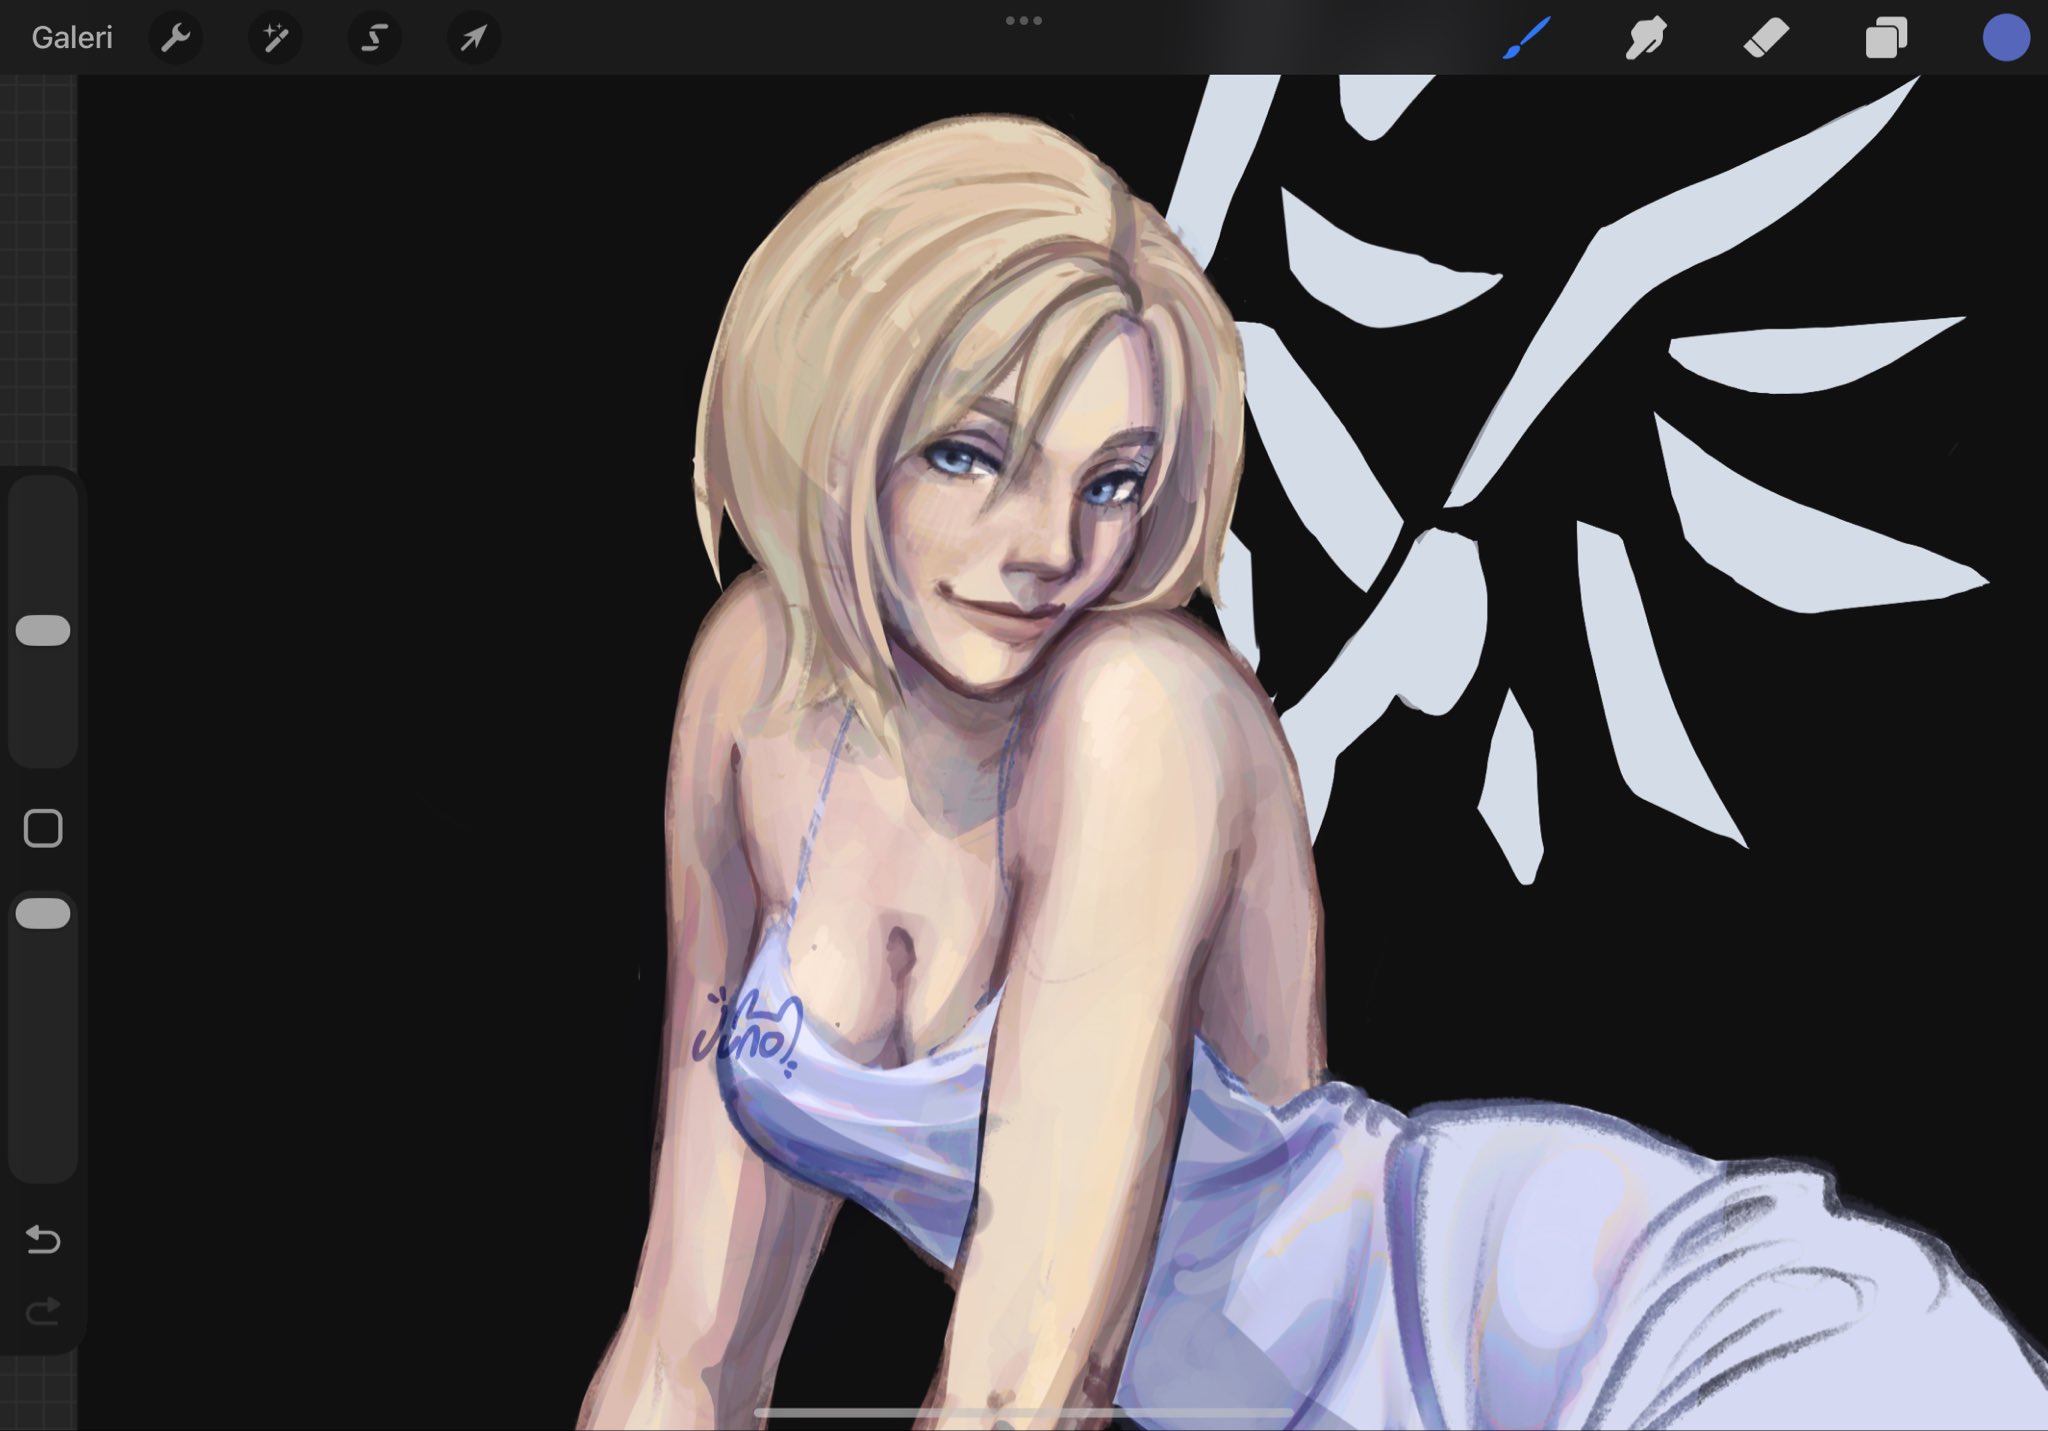The image size is (2048, 1431).
Task: Redo the last undone action
Action: [x=43, y=1311]
